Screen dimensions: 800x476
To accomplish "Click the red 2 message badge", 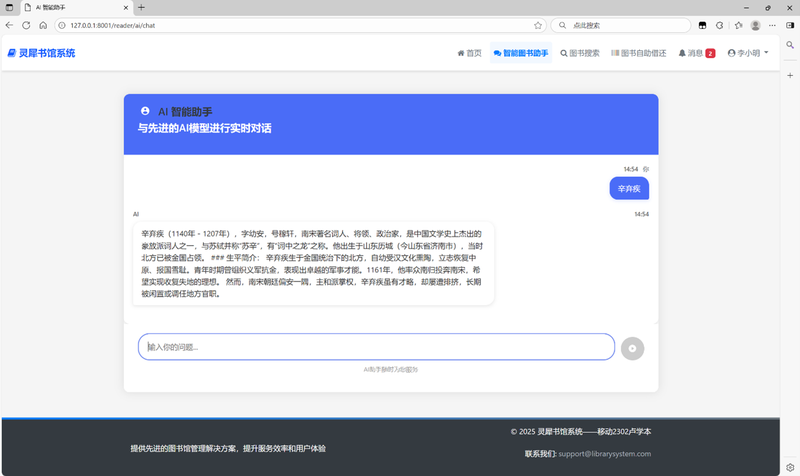I will pyautogui.click(x=710, y=53).
